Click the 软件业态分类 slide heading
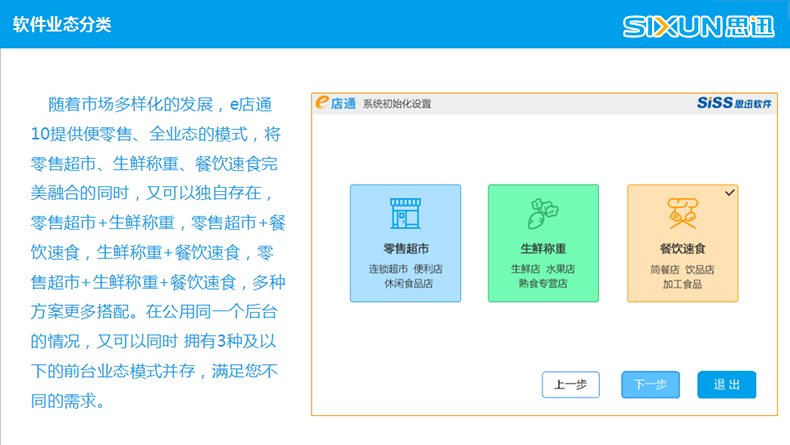 (x=62, y=25)
